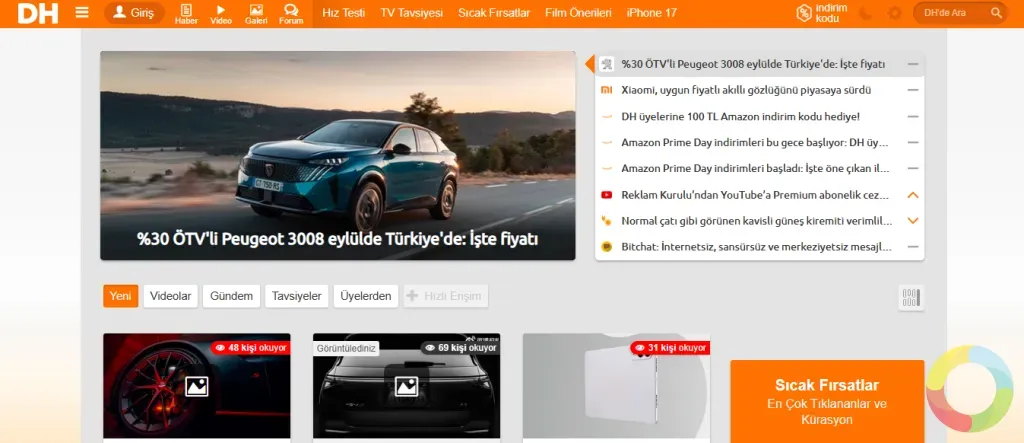The width and height of the screenshot is (1024, 443).
Task: Click the 69 kişi okuyor badge
Action: 460,348
